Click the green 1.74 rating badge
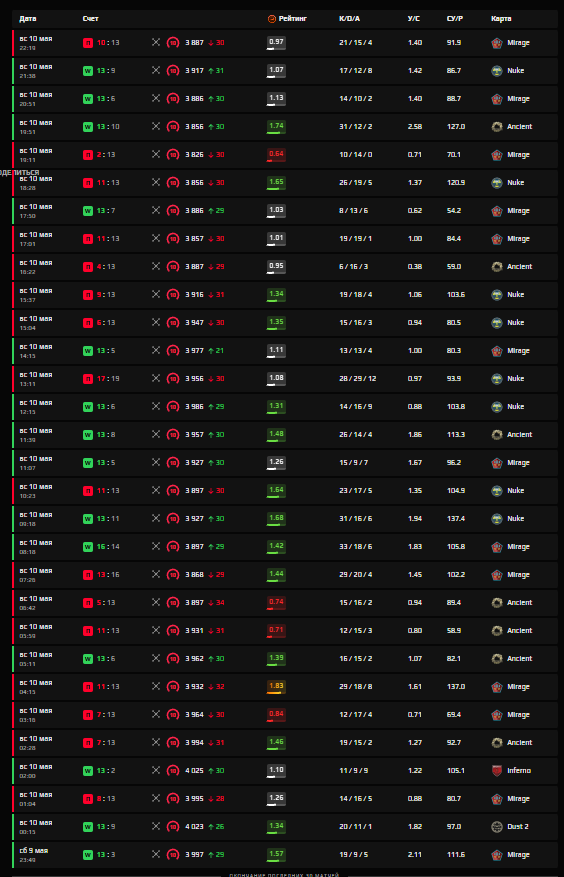Image resolution: width=564 pixels, height=877 pixels. pos(276,127)
